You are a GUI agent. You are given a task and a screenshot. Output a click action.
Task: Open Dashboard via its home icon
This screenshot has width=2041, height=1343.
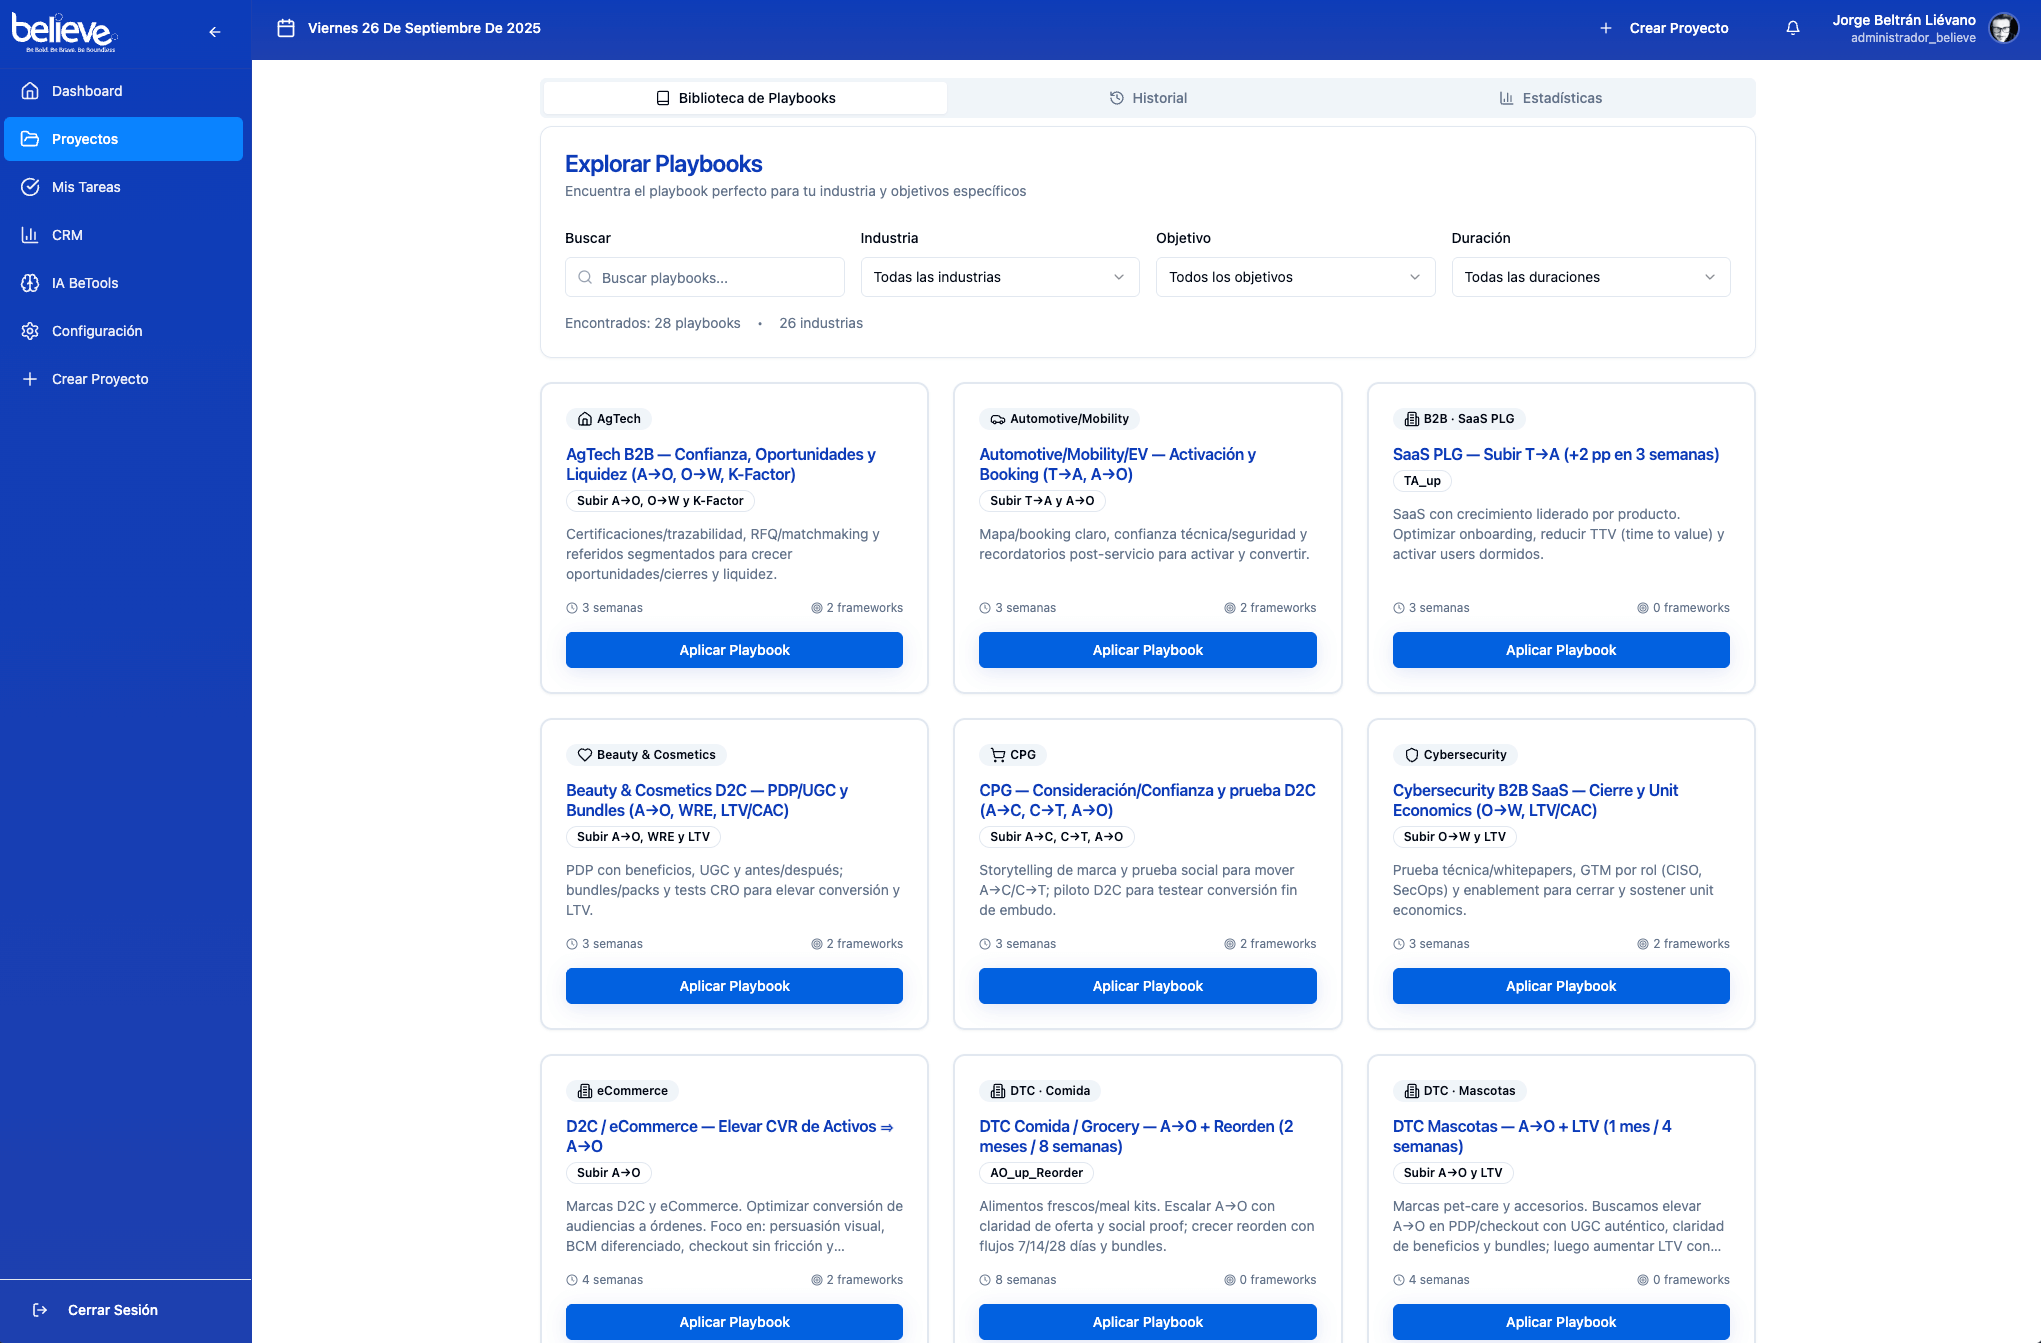coord(30,91)
